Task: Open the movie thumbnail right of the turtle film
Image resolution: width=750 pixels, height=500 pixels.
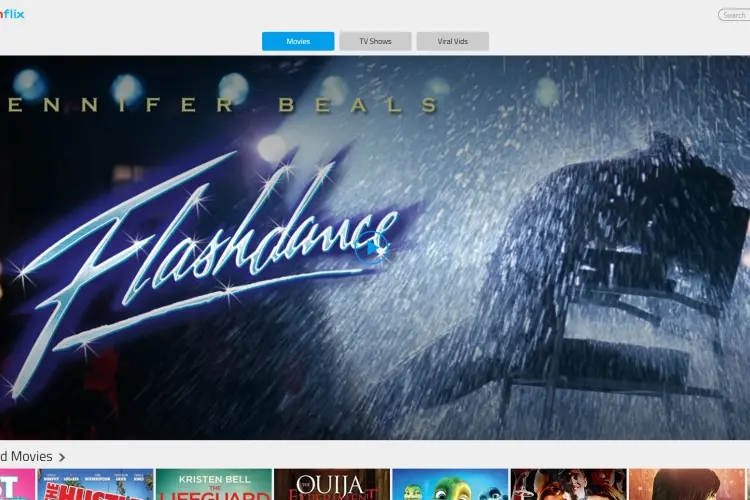Action: pyautogui.click(x=568, y=484)
